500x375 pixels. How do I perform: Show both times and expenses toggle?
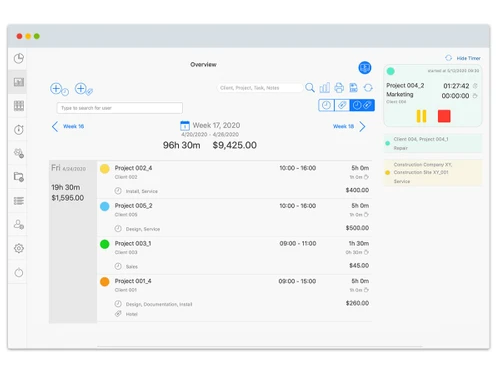[x=362, y=105]
